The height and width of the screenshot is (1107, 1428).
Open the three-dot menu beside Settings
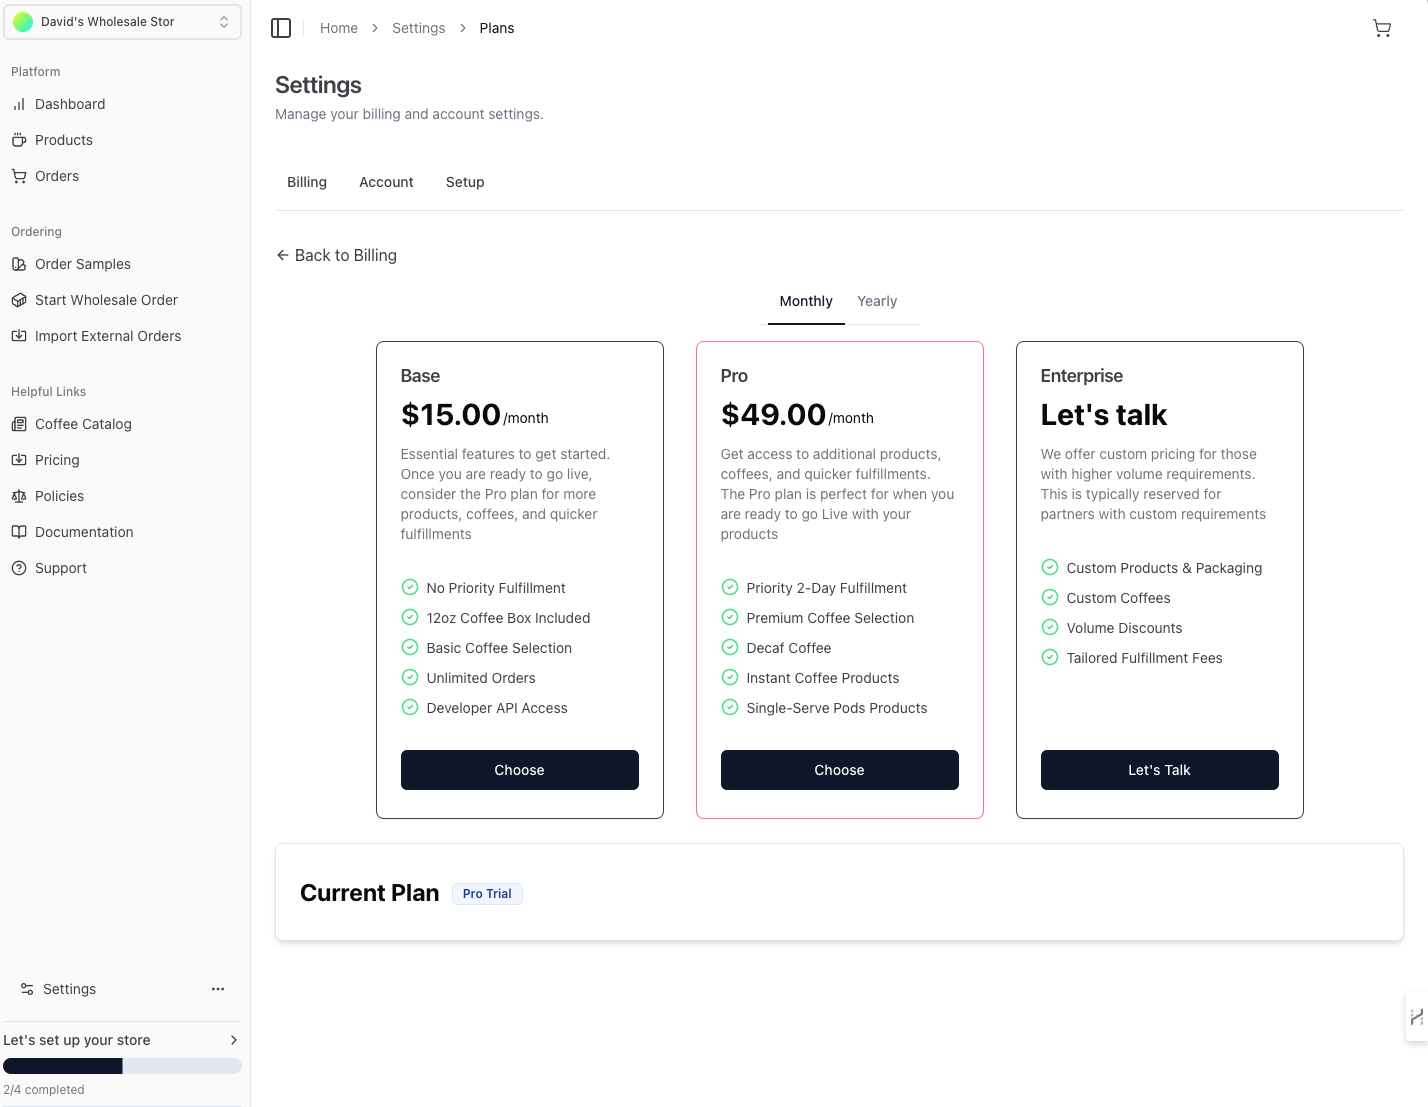(218, 989)
